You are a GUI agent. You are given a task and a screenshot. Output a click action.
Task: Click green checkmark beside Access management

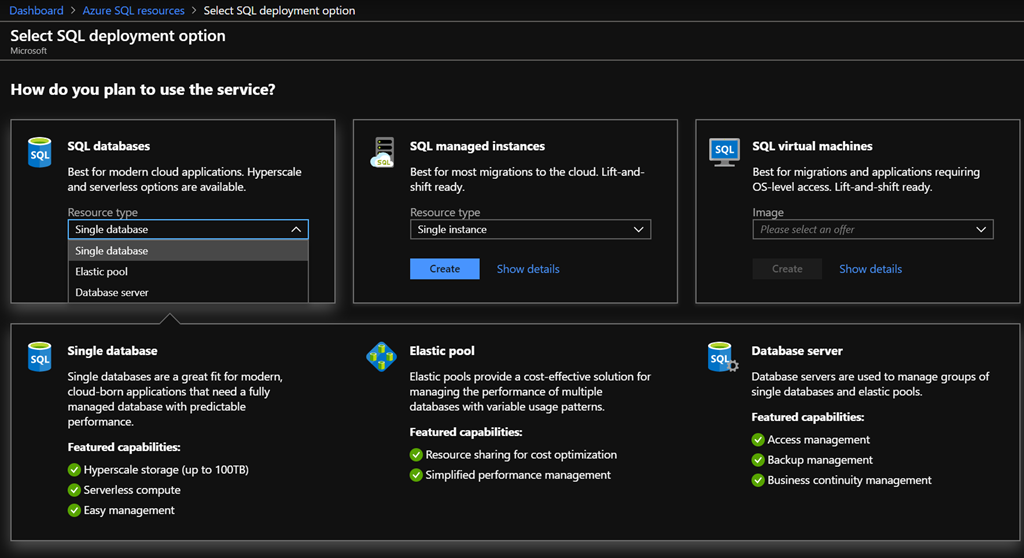point(758,440)
